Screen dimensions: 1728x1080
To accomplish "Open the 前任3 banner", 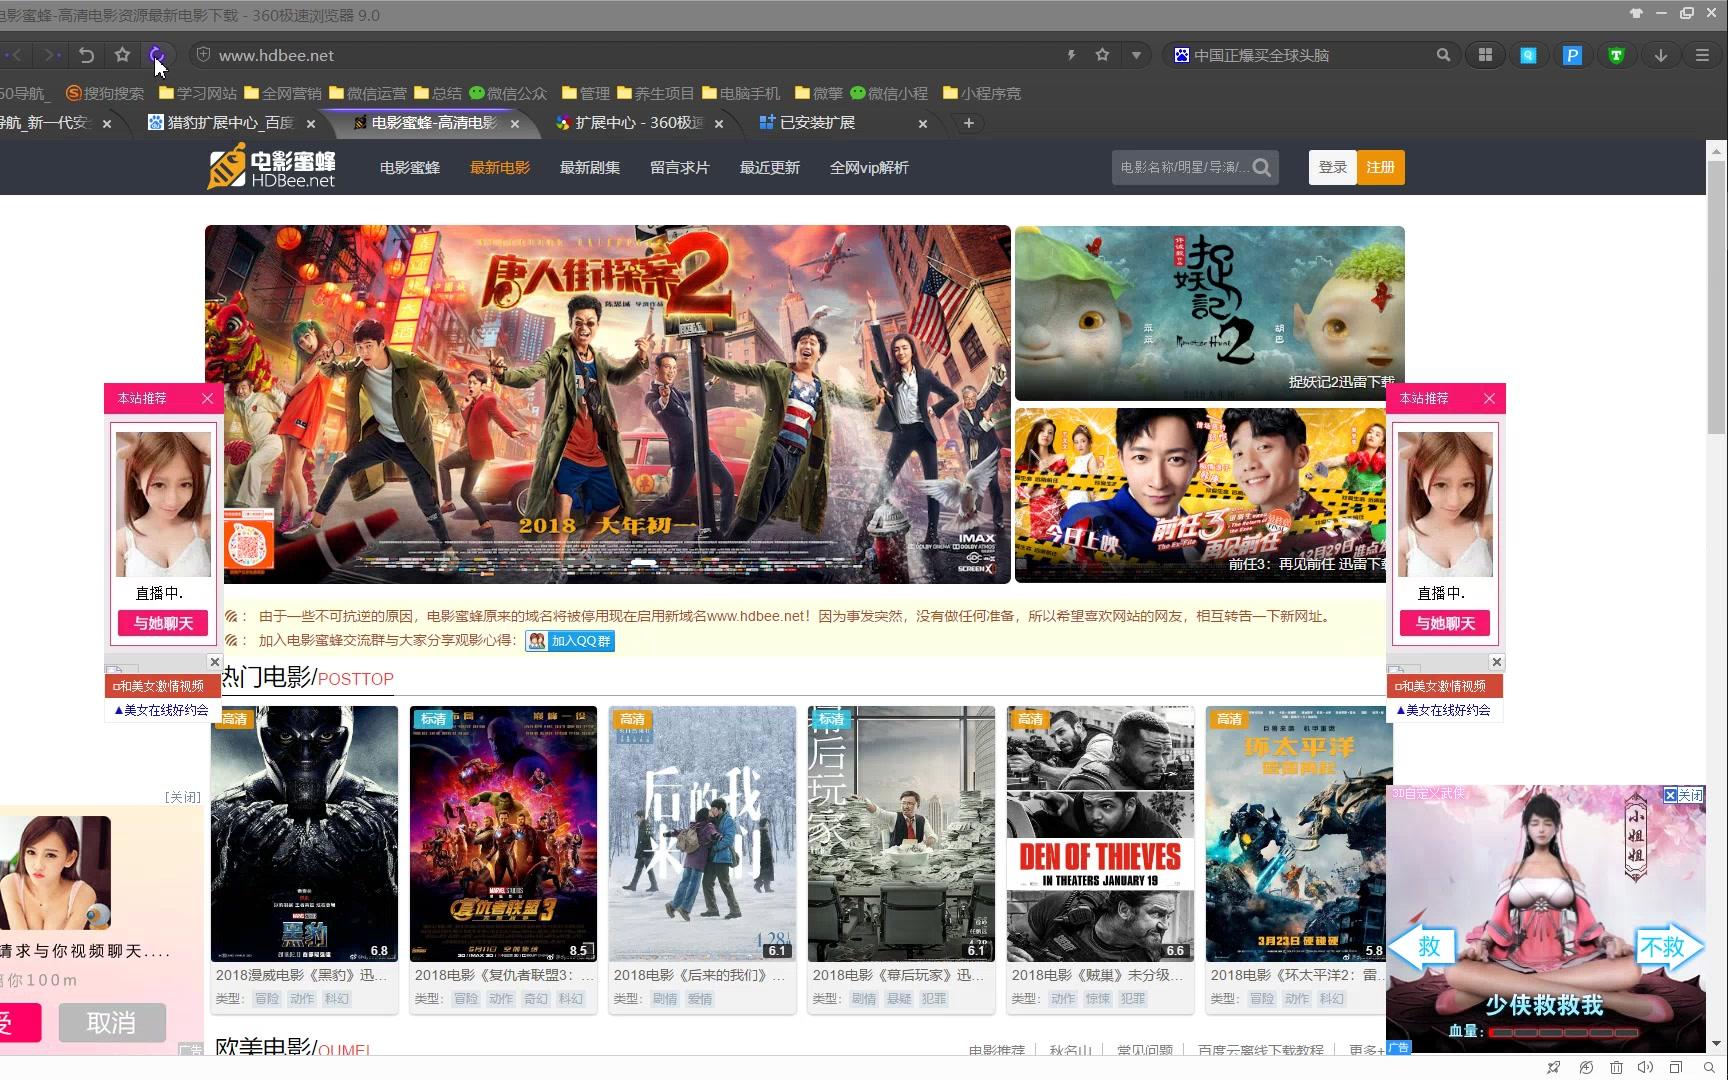I will click(1200, 495).
